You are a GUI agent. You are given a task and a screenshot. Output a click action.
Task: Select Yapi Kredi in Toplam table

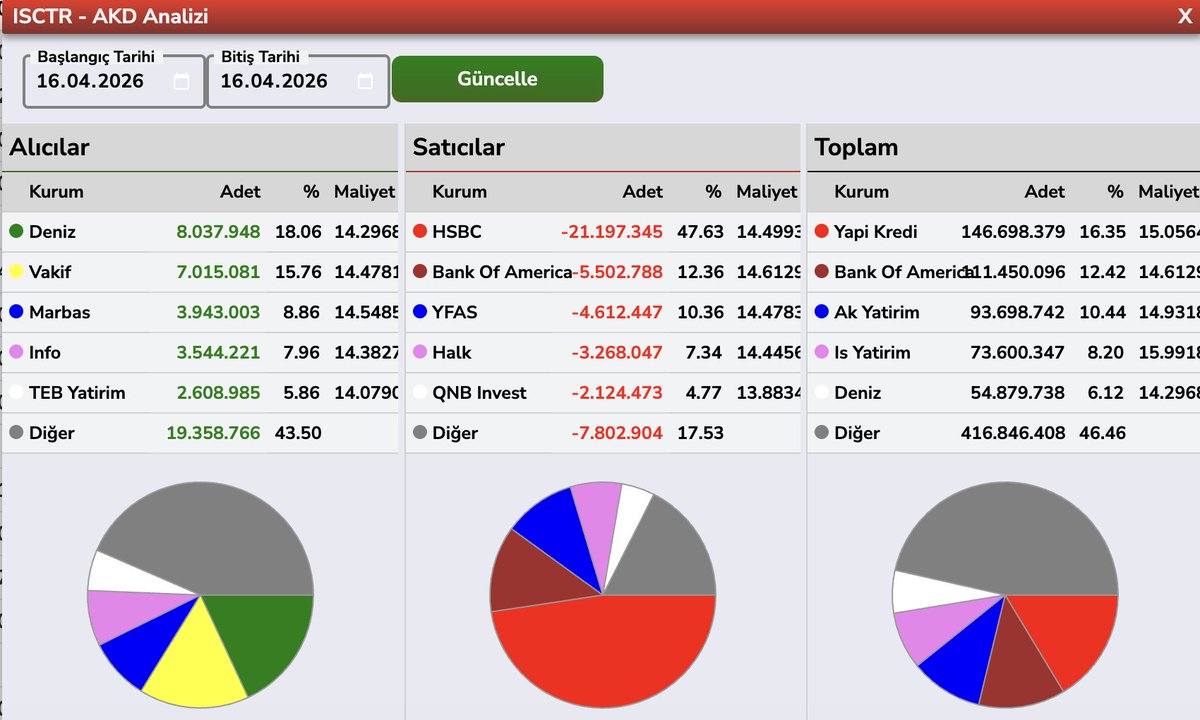[x=876, y=231]
